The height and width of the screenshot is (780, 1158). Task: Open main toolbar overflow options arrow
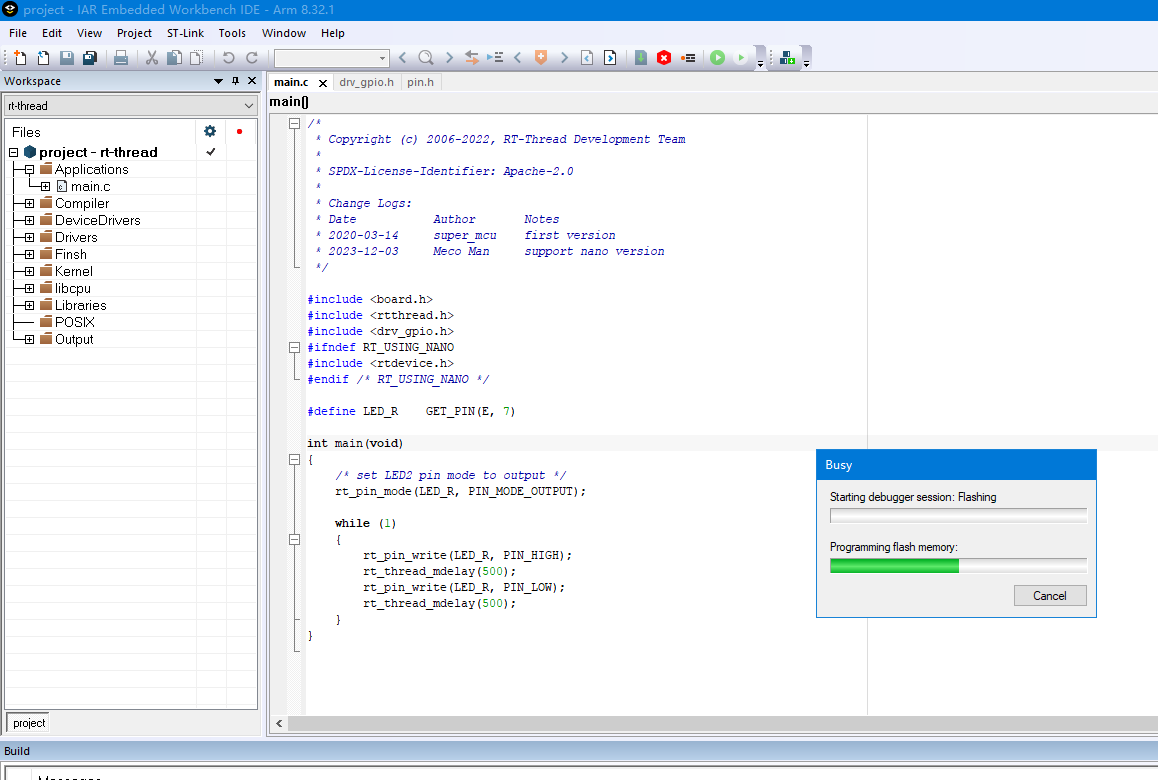pos(761,62)
